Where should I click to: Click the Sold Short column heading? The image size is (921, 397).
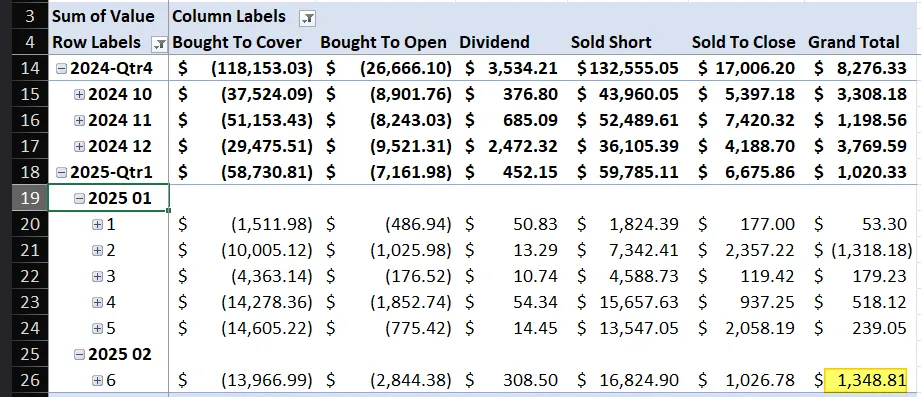(611, 42)
